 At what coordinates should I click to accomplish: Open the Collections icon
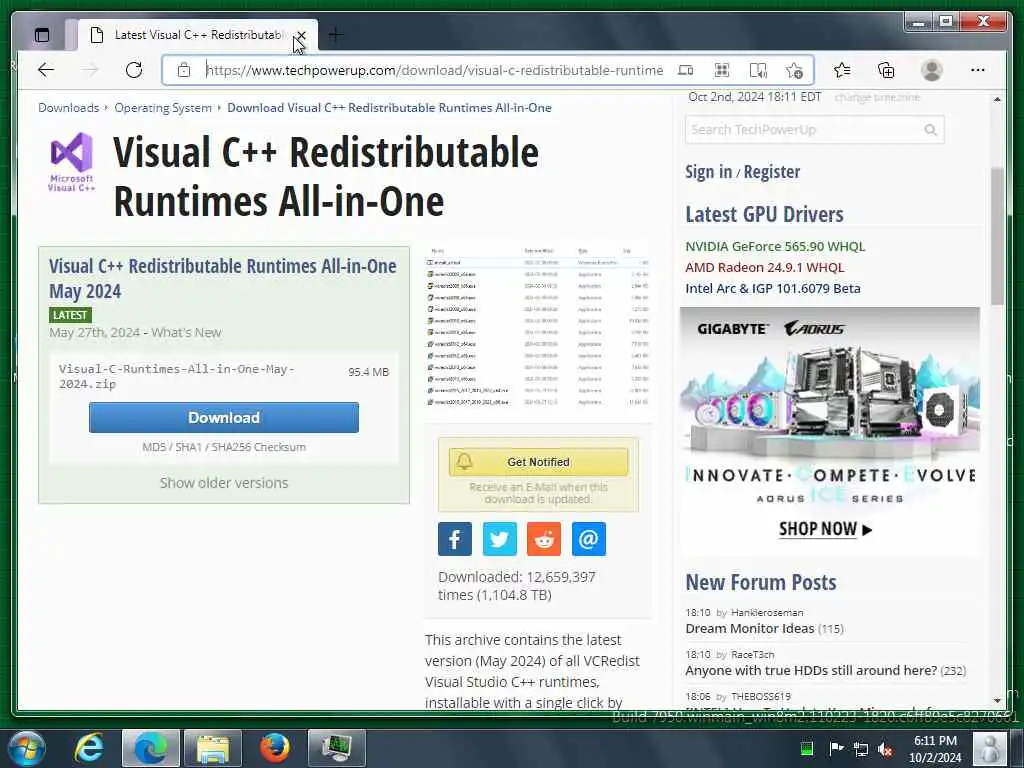(x=886, y=70)
